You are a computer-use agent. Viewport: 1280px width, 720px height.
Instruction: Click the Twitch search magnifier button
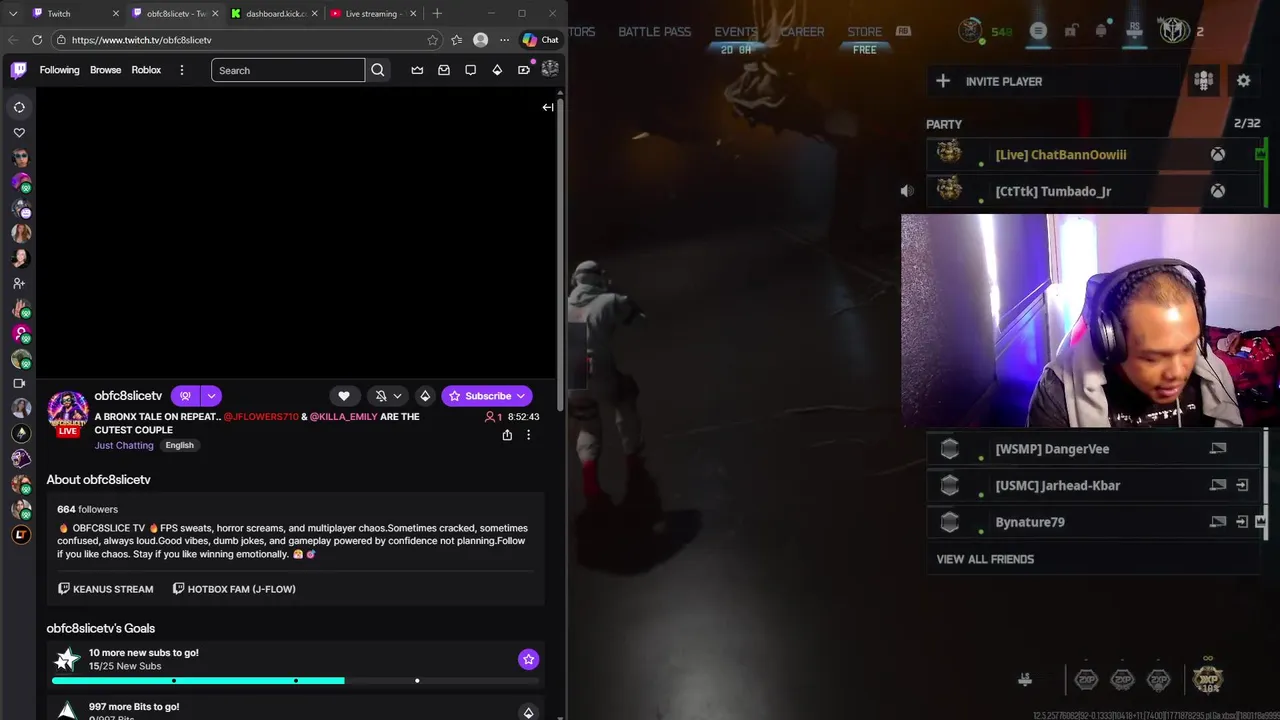tap(378, 70)
